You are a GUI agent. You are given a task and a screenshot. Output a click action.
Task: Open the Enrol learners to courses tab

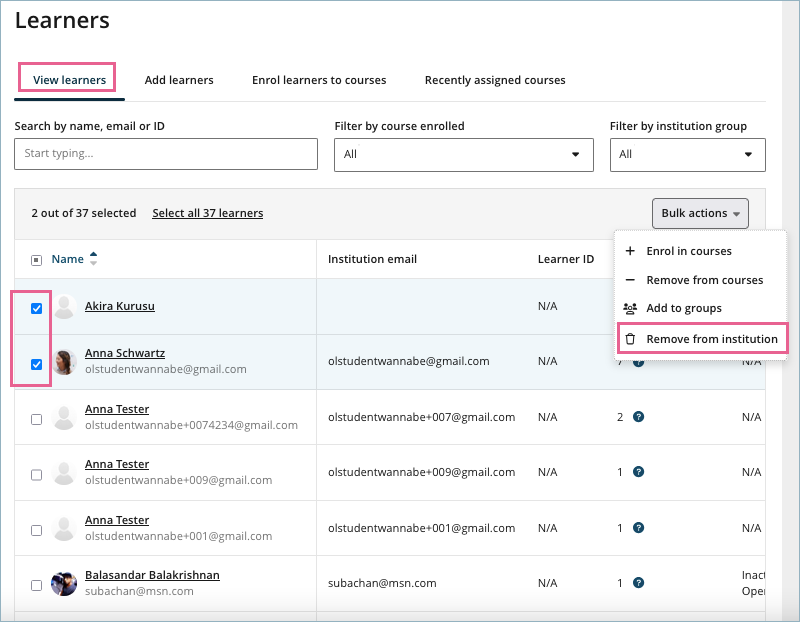319,80
